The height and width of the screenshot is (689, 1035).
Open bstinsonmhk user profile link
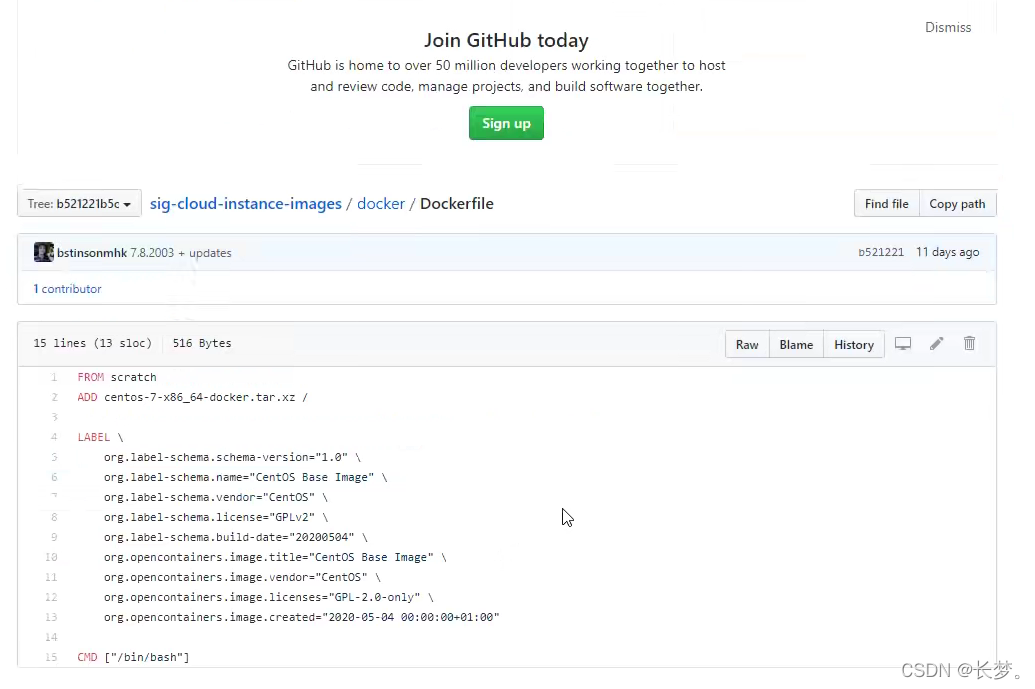tap(92, 253)
